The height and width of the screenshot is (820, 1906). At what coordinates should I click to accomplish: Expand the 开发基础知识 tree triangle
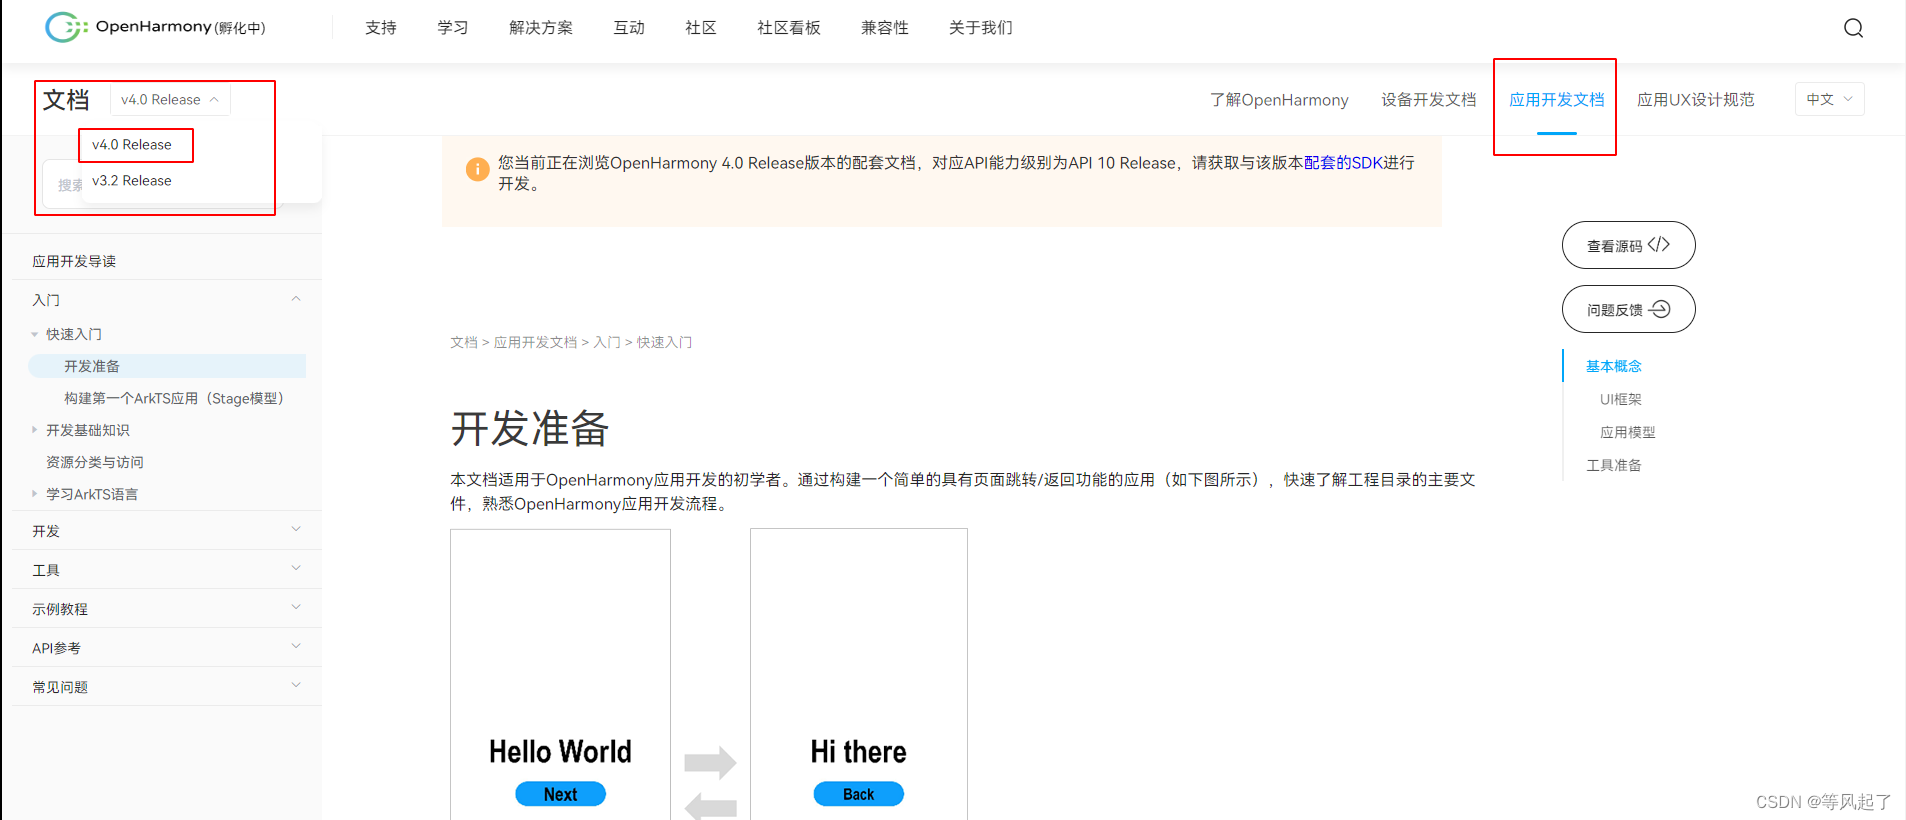coord(35,430)
